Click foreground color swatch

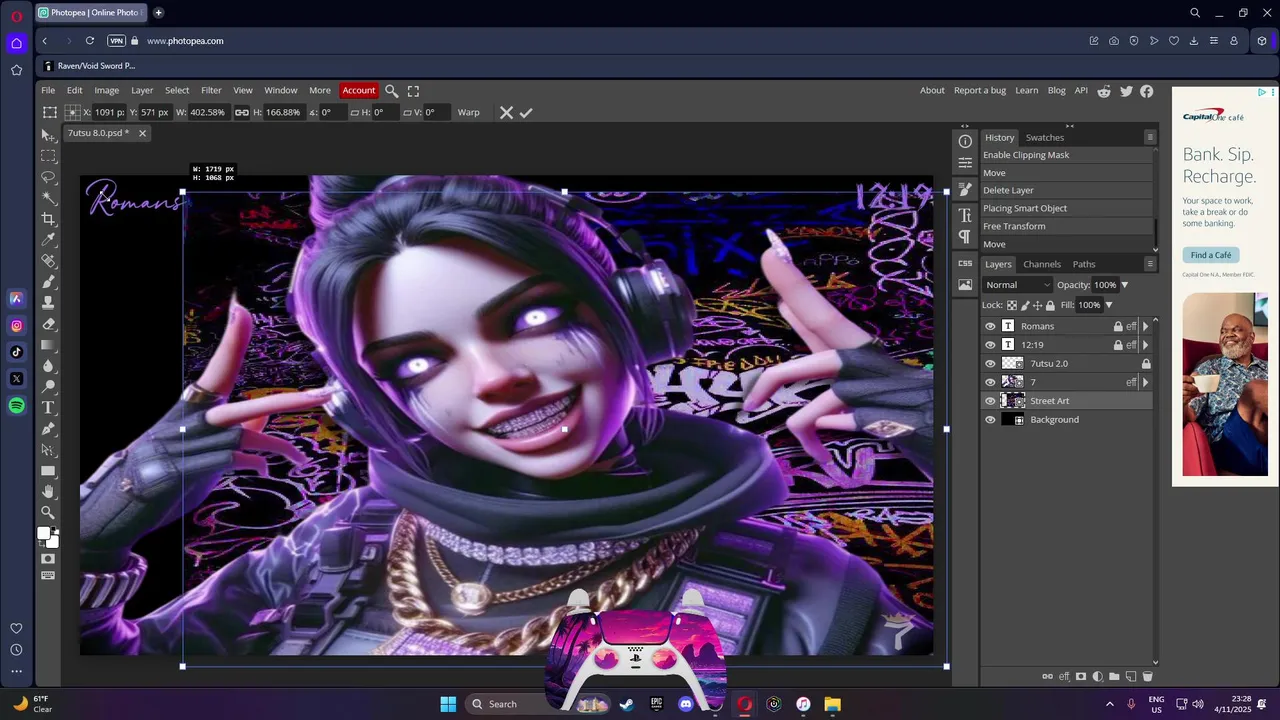coord(44,535)
